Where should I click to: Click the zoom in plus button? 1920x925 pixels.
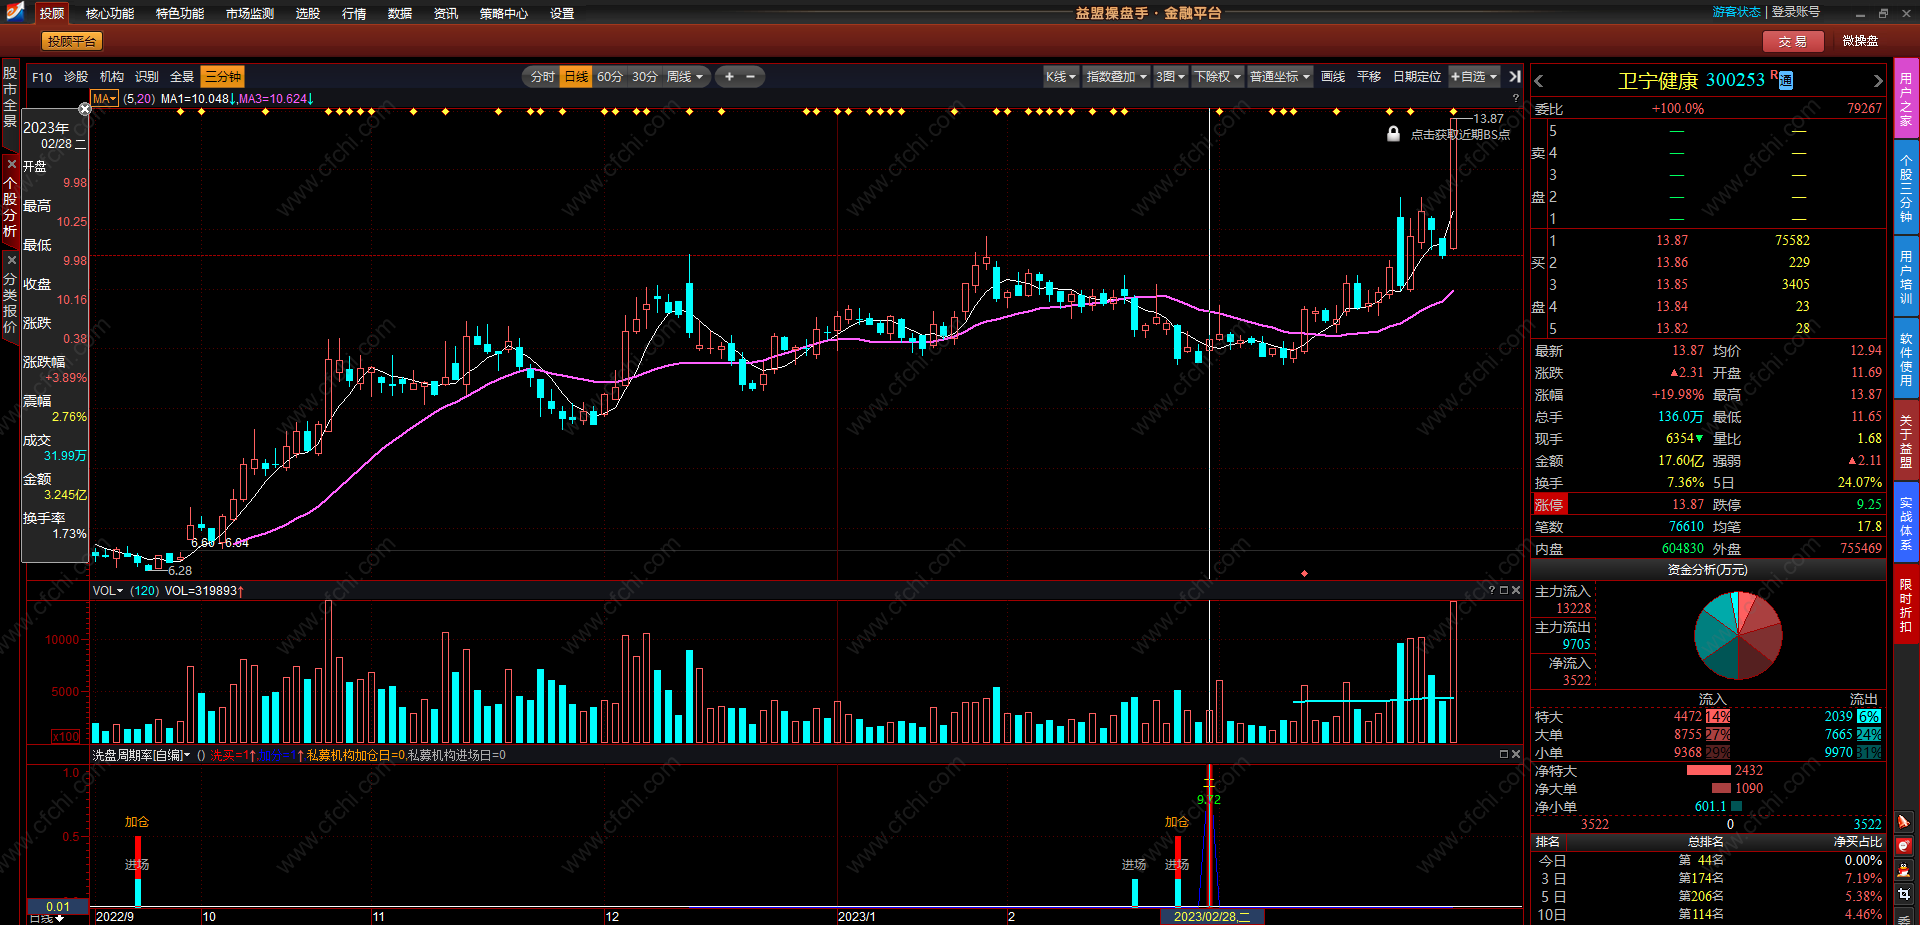point(729,77)
